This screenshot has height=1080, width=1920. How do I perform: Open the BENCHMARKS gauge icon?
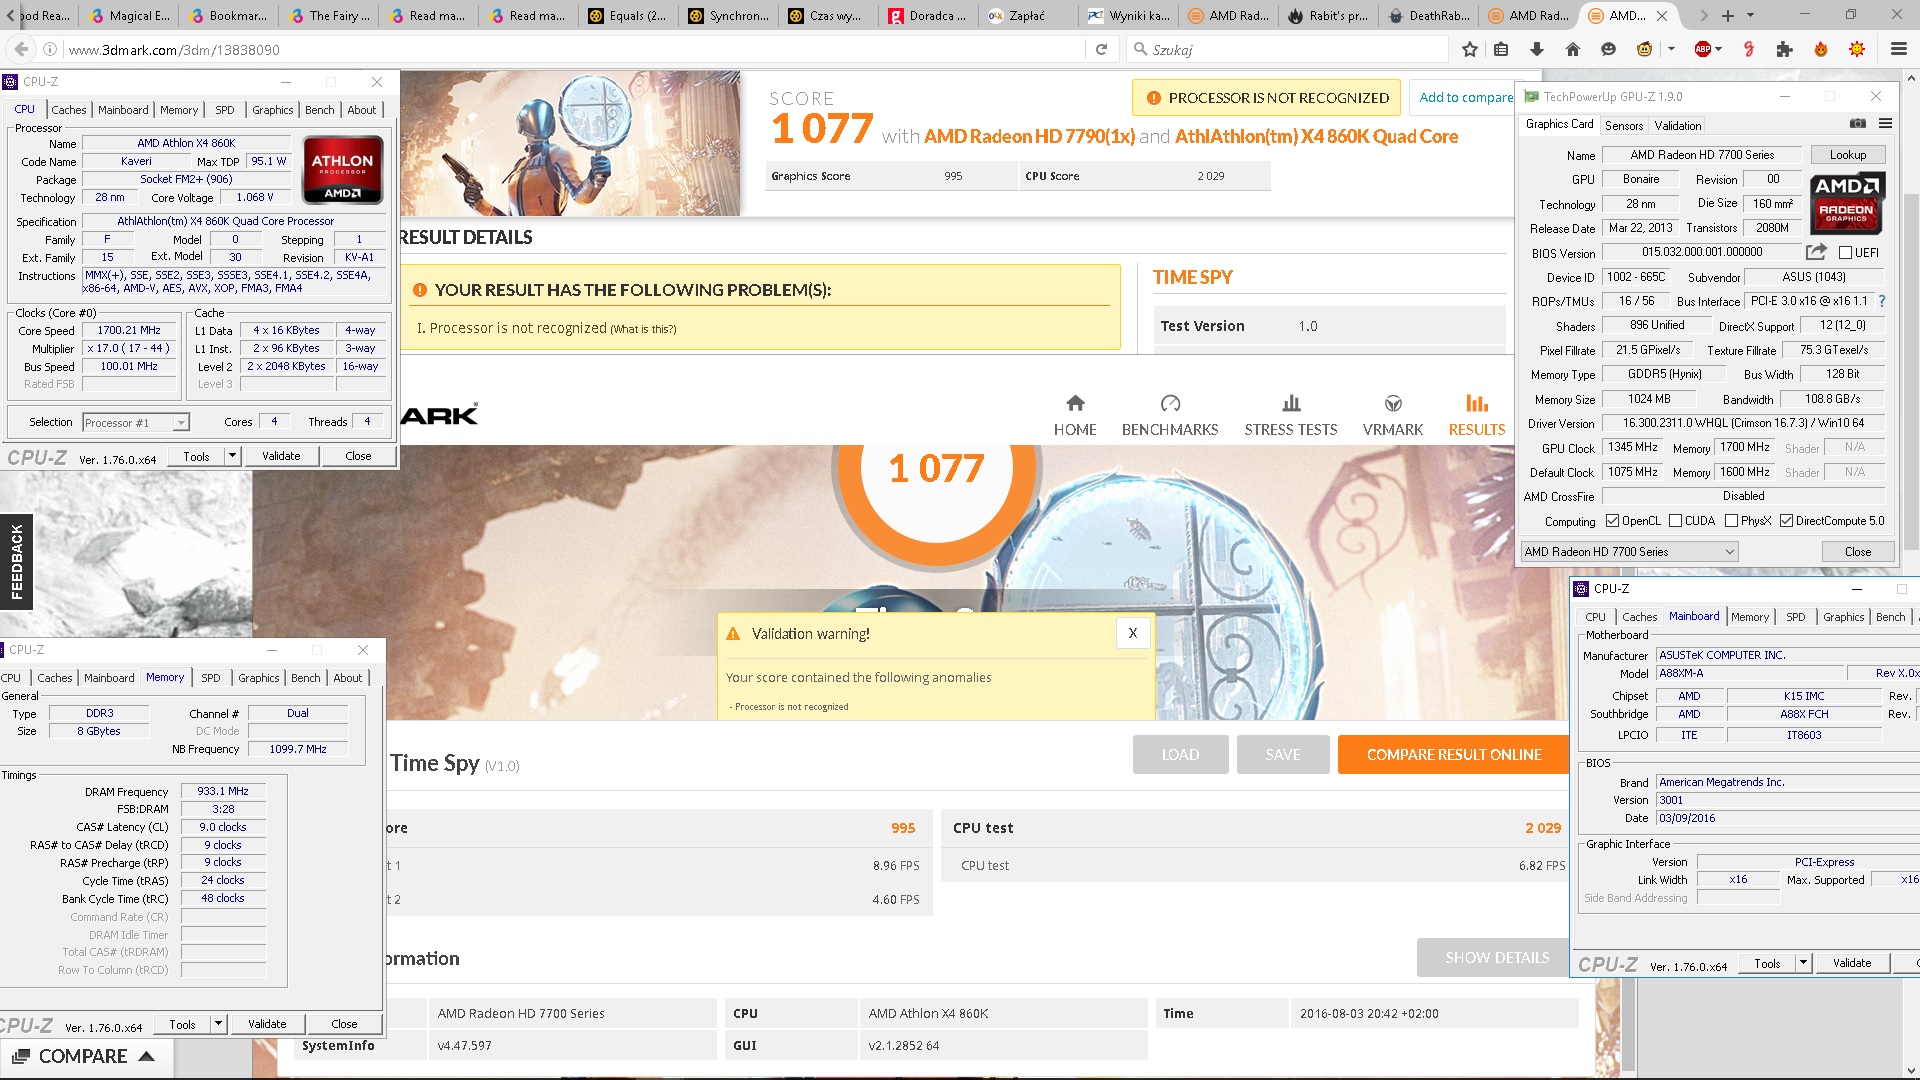pyautogui.click(x=1170, y=403)
